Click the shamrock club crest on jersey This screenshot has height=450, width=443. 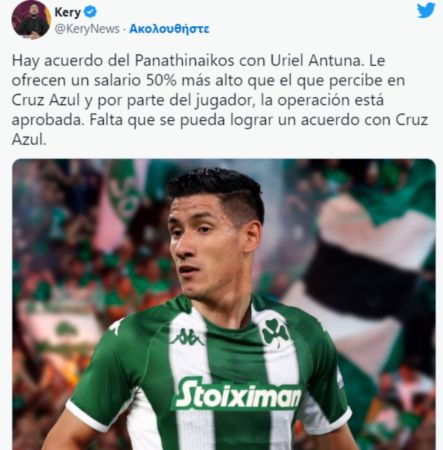[274, 331]
